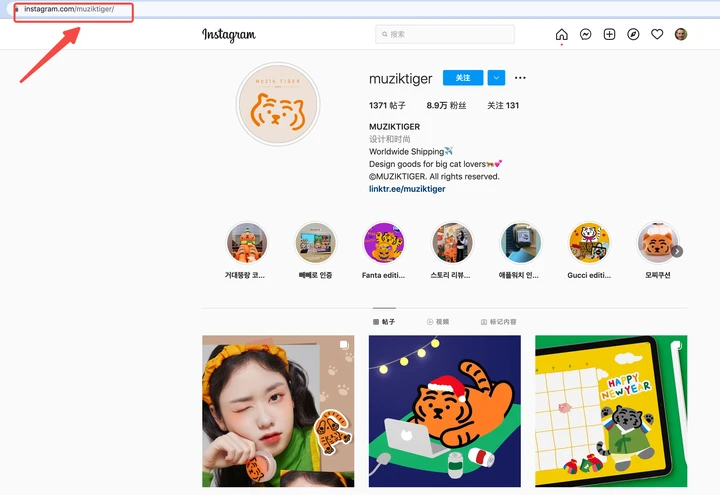Open the linktr.ee/muziktiger link

[x=407, y=189]
